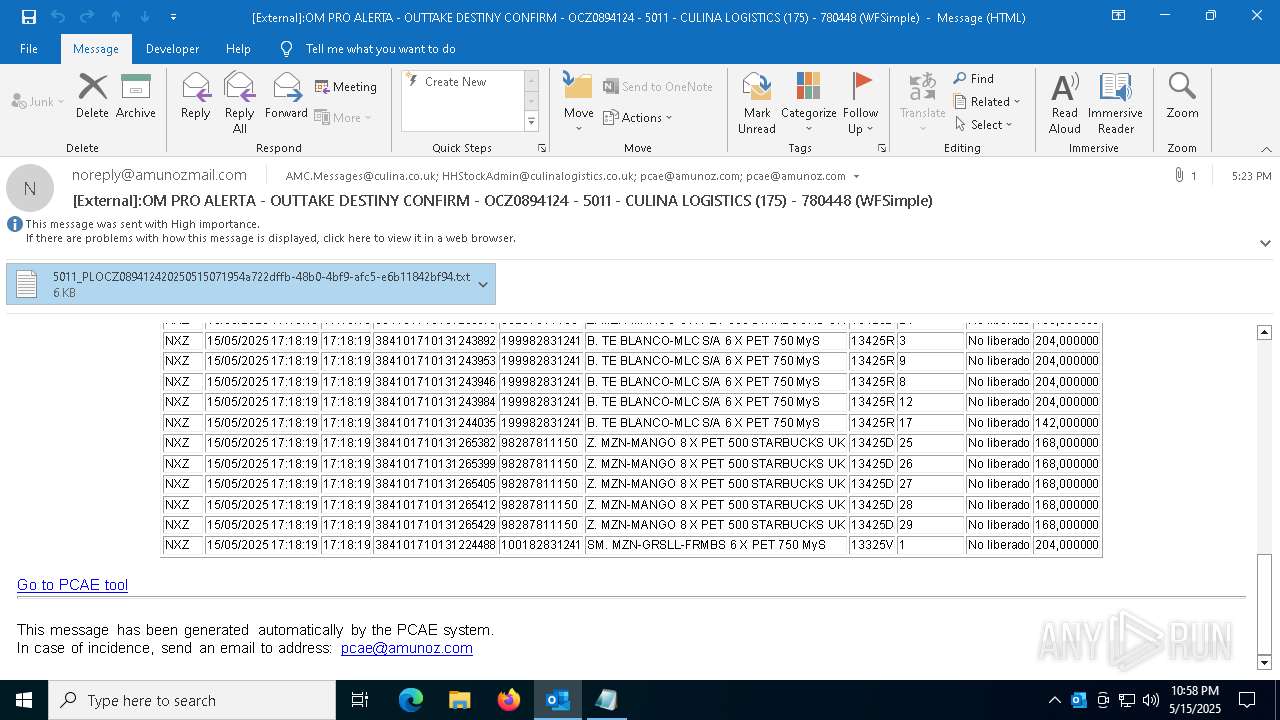Screen dimensions: 1280x720
Task: Click the pcae@amunoz.com email link
Action: point(406,648)
